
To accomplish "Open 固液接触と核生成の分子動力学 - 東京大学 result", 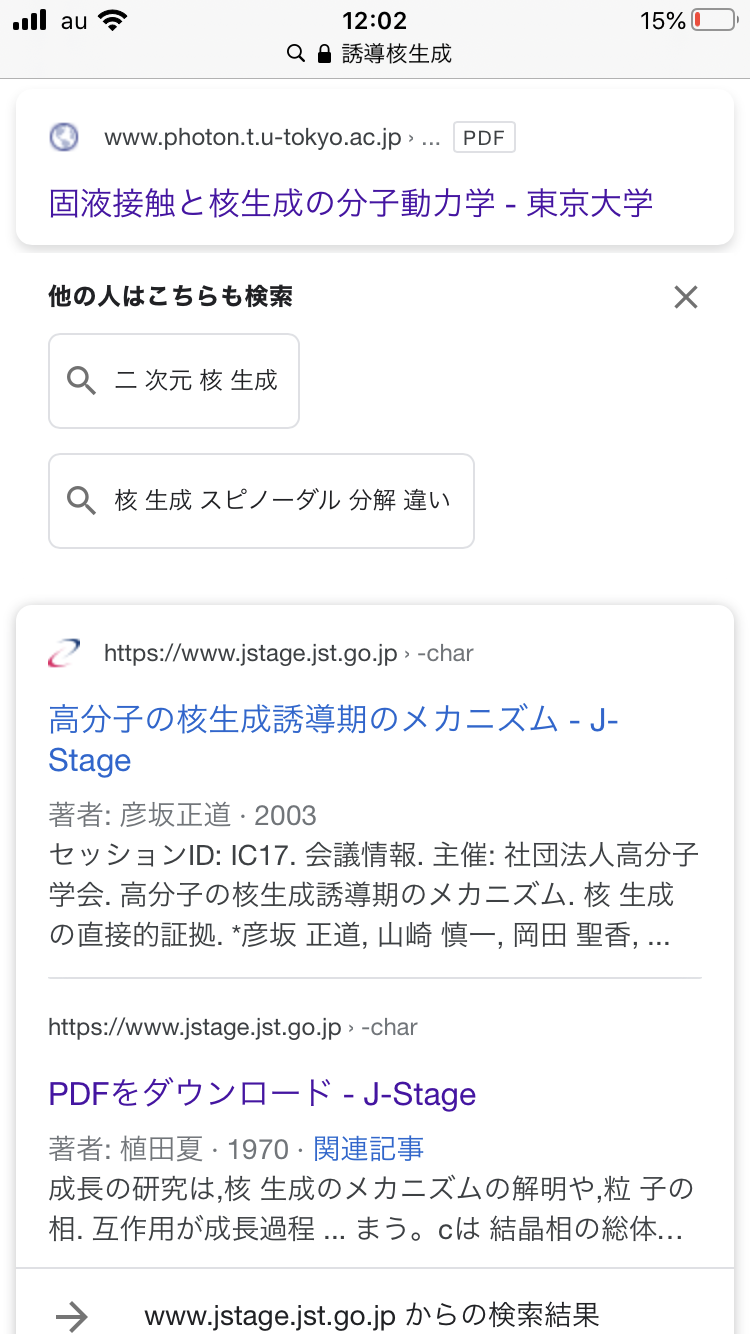I will [x=350, y=203].
